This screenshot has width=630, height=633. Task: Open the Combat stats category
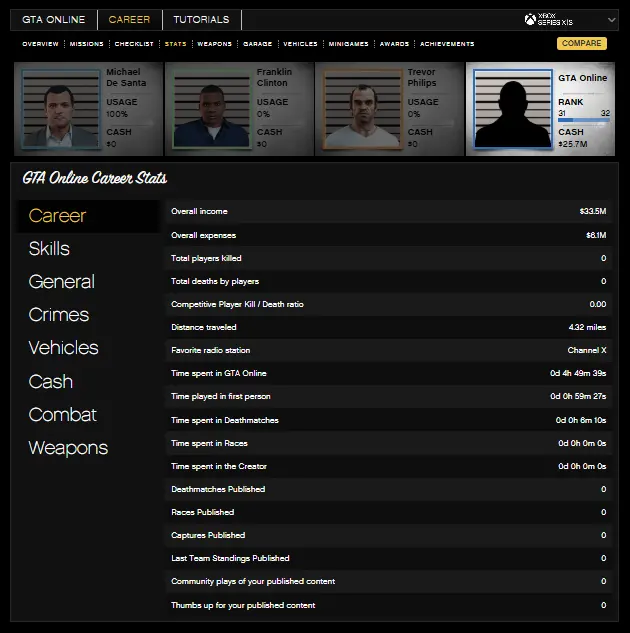(63, 415)
